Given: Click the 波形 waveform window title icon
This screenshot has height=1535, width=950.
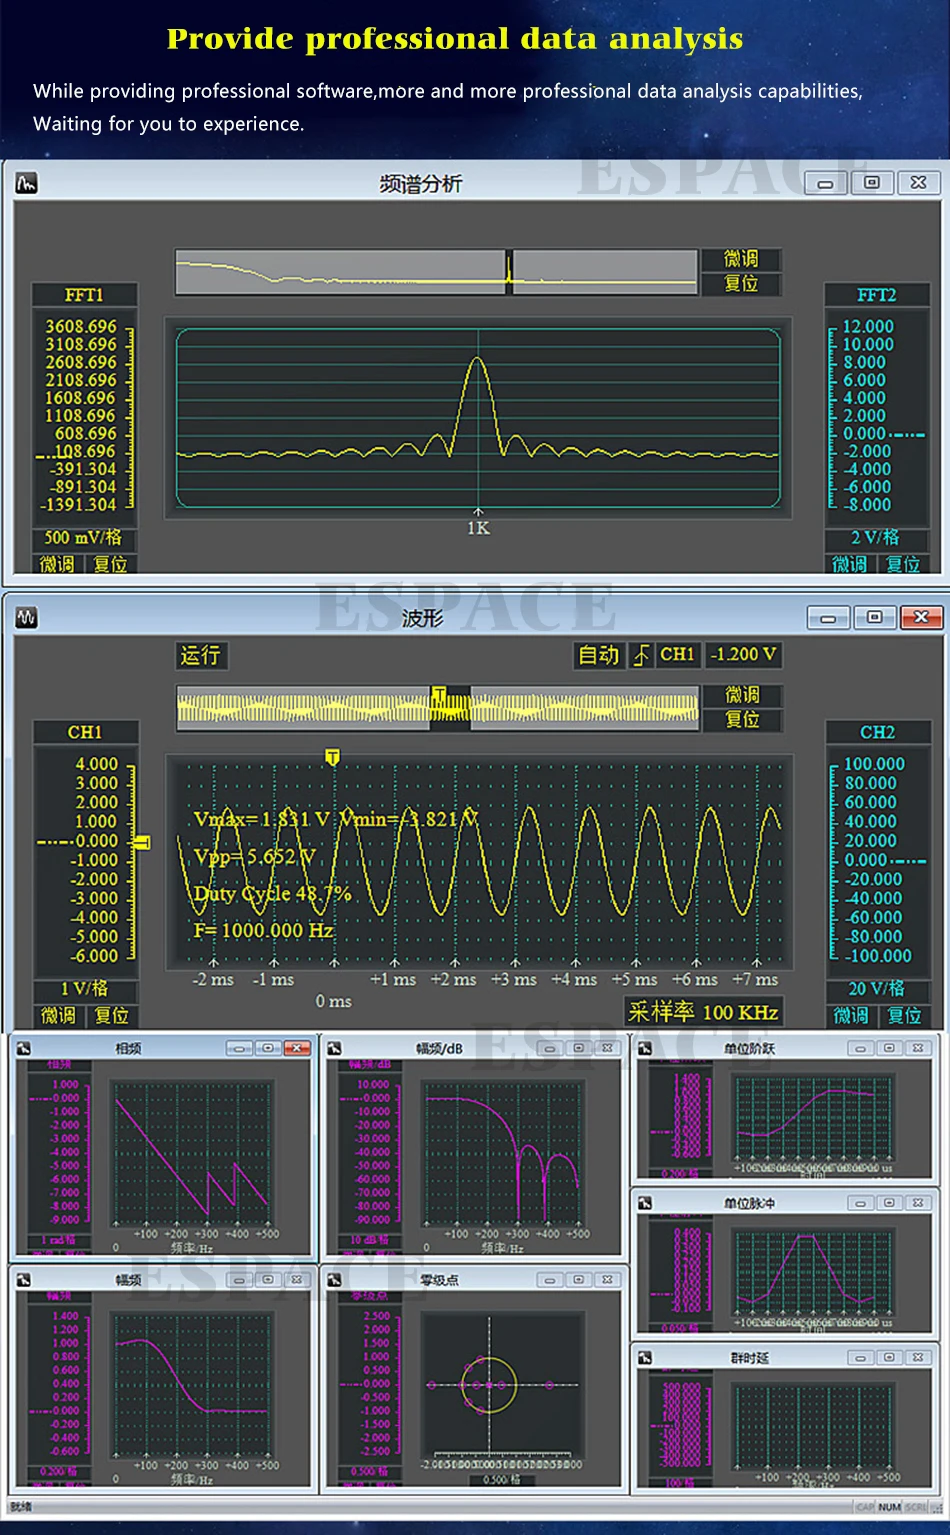Looking at the screenshot, I should (27, 617).
